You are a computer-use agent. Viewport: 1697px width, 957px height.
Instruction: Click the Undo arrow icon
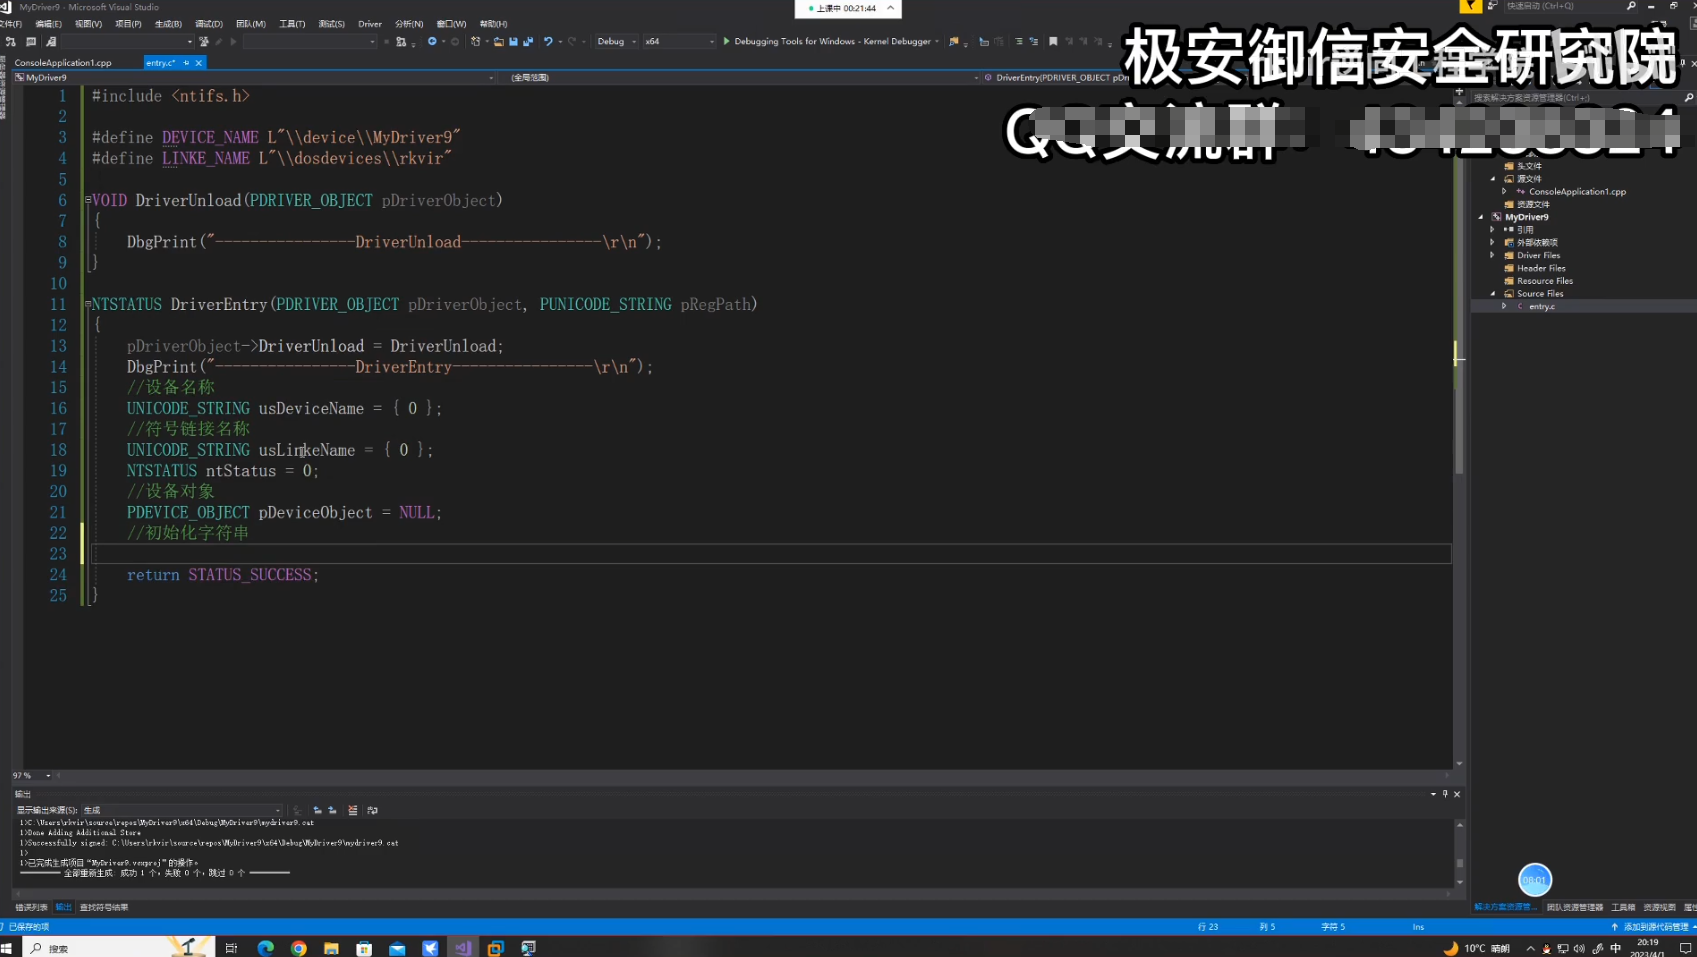(x=548, y=42)
